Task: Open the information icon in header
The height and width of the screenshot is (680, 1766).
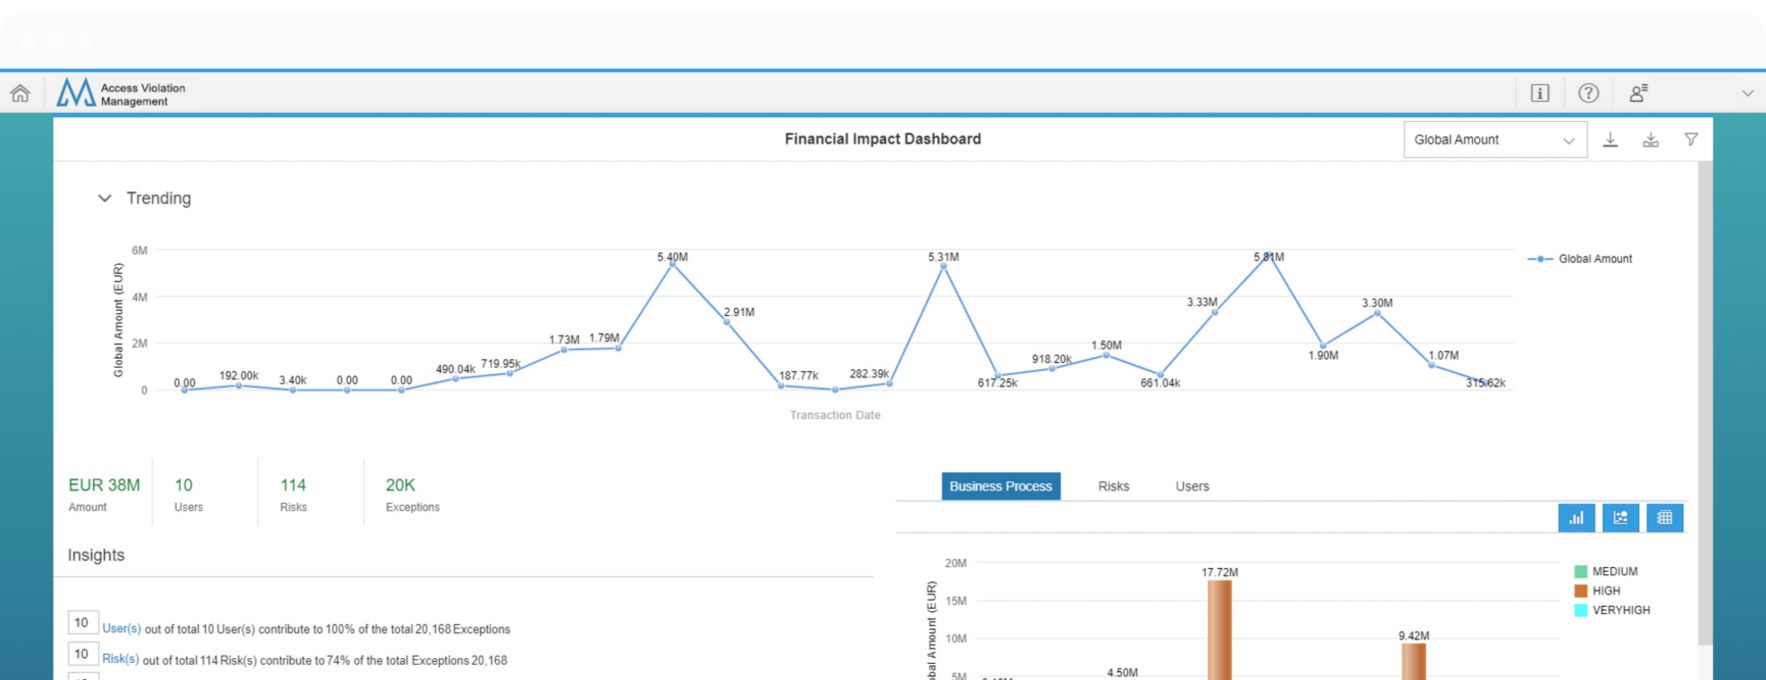Action: (x=1540, y=93)
